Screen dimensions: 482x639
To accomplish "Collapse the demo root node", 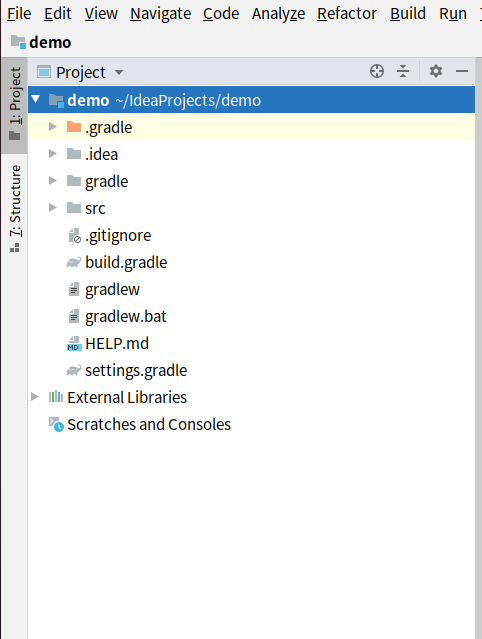I will pos(36,99).
